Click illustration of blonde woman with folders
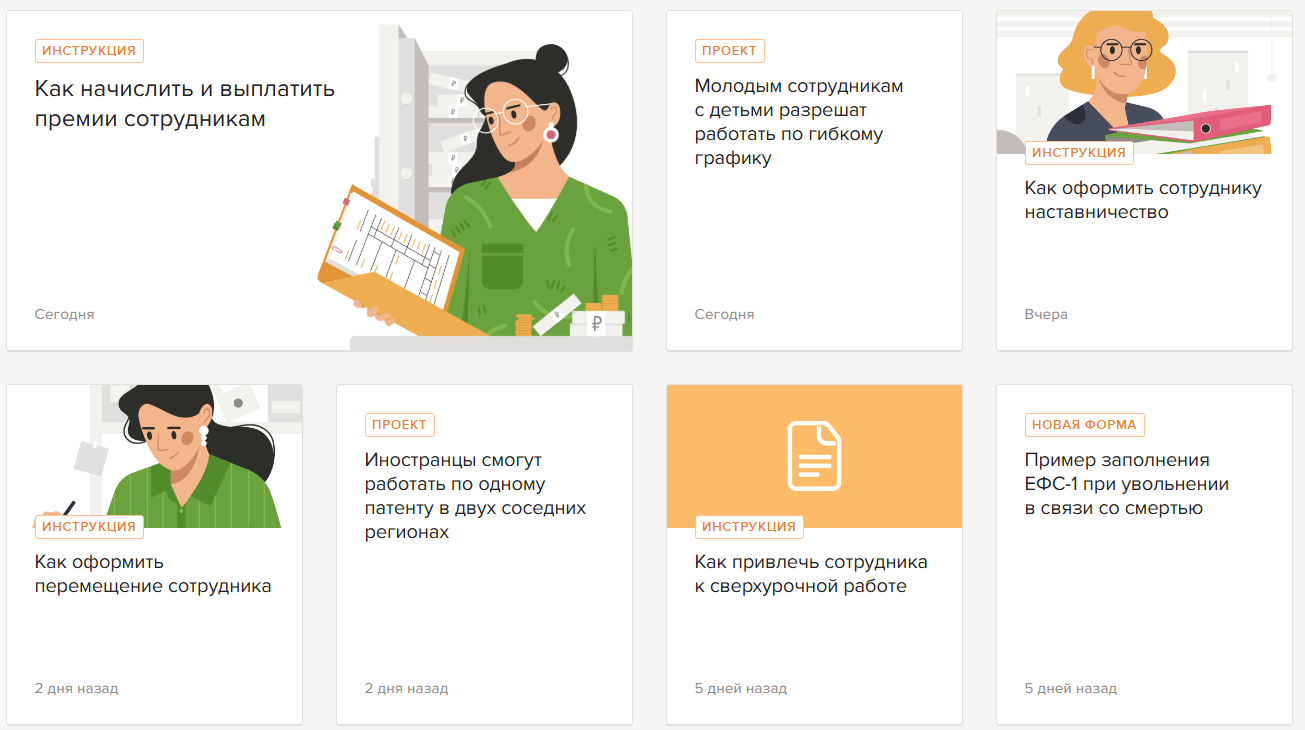Screen dimensions: 1305x730 click(1144, 82)
